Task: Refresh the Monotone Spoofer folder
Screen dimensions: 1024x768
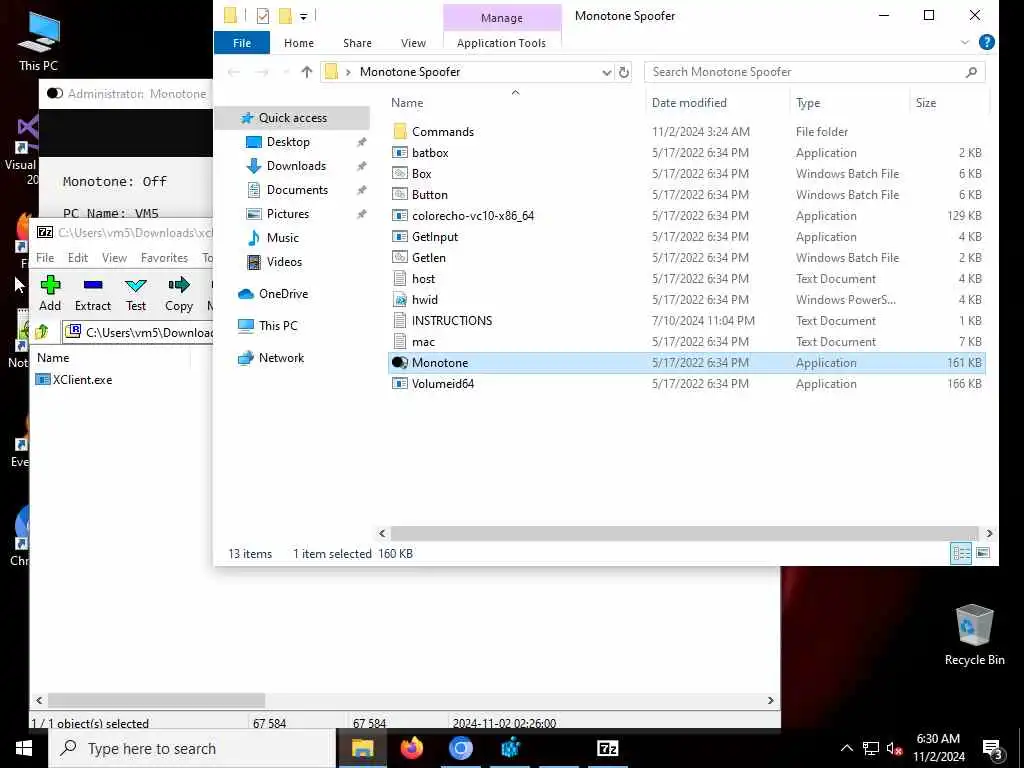Action: tap(624, 72)
